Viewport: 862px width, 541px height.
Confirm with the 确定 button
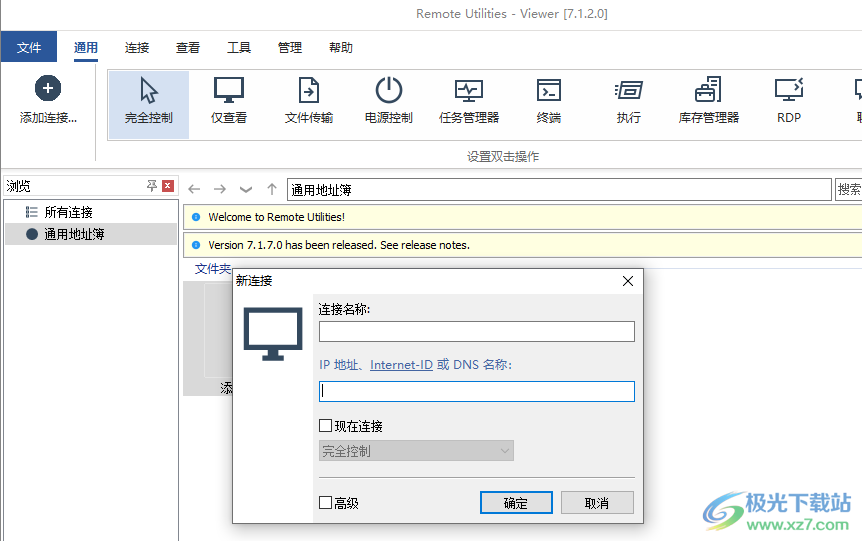click(516, 503)
